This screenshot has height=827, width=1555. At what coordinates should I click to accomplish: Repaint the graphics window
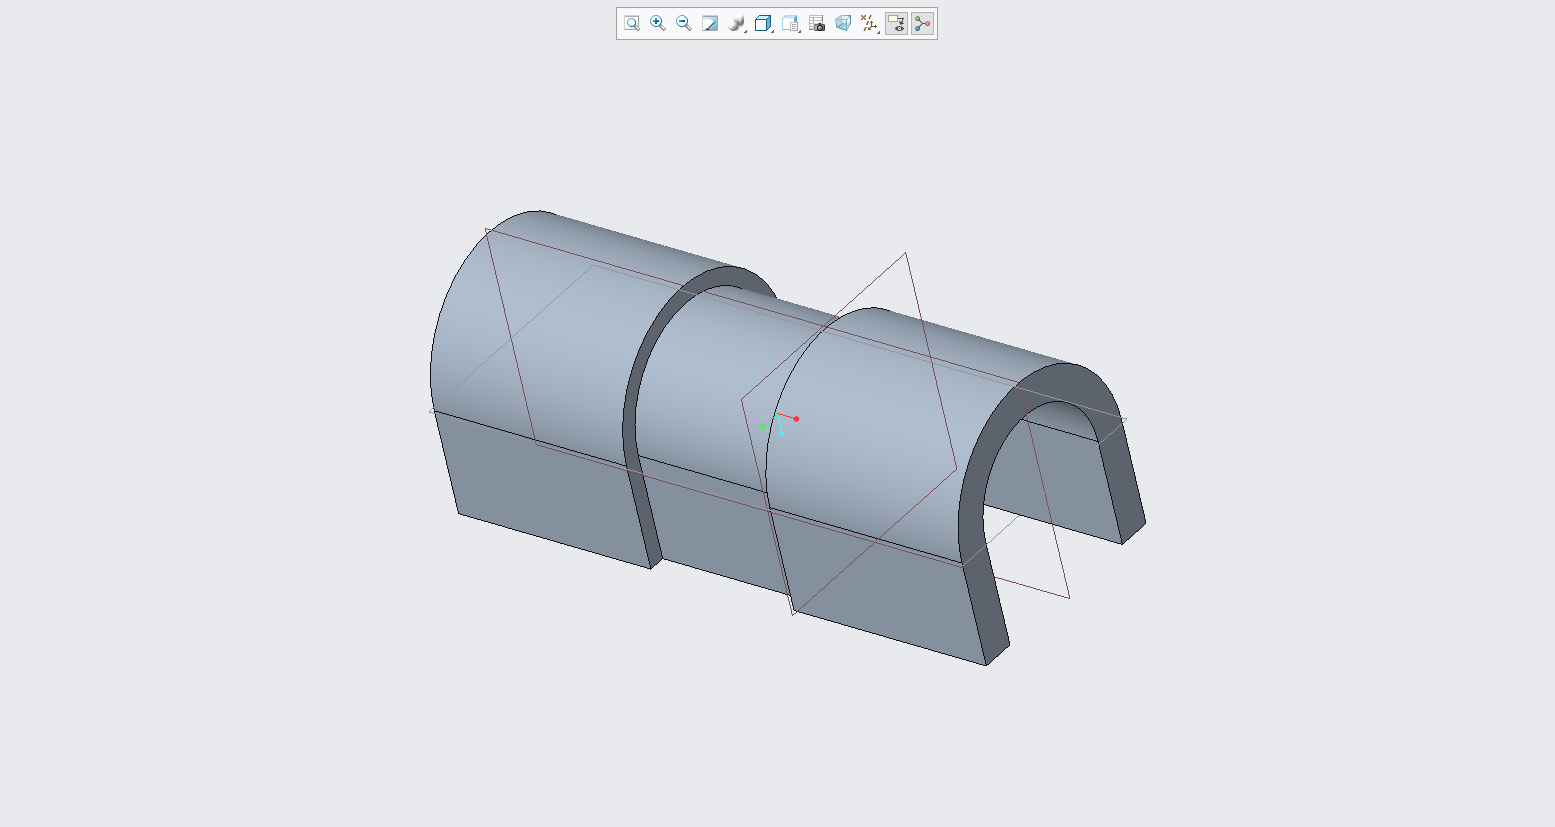click(710, 23)
